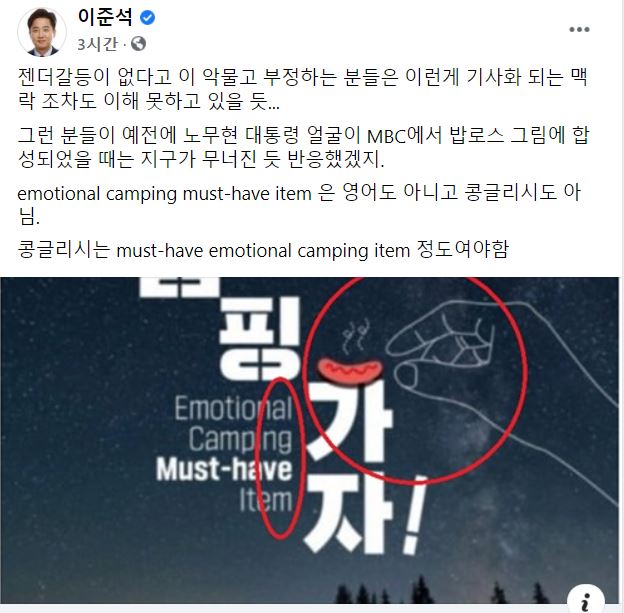
Task: Click the large "핑" poster character
Action: pyautogui.click(x=259, y=338)
